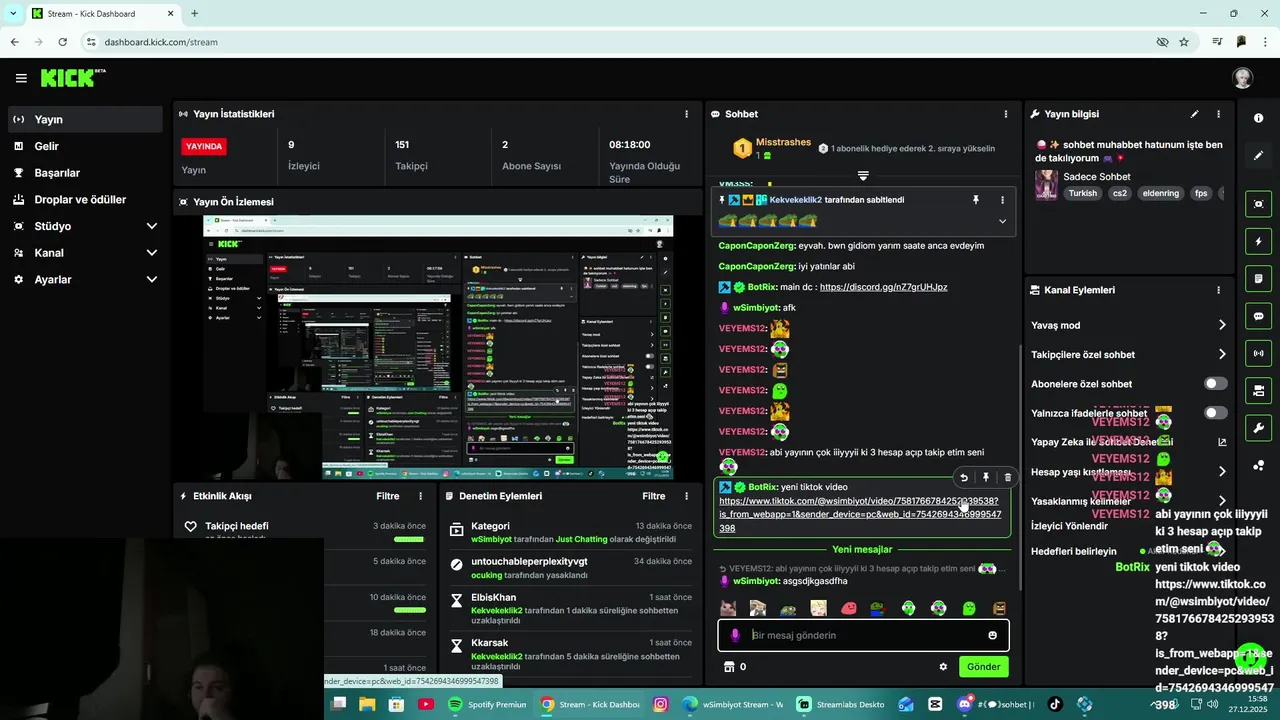Reload the page in browser

[x=62, y=42]
